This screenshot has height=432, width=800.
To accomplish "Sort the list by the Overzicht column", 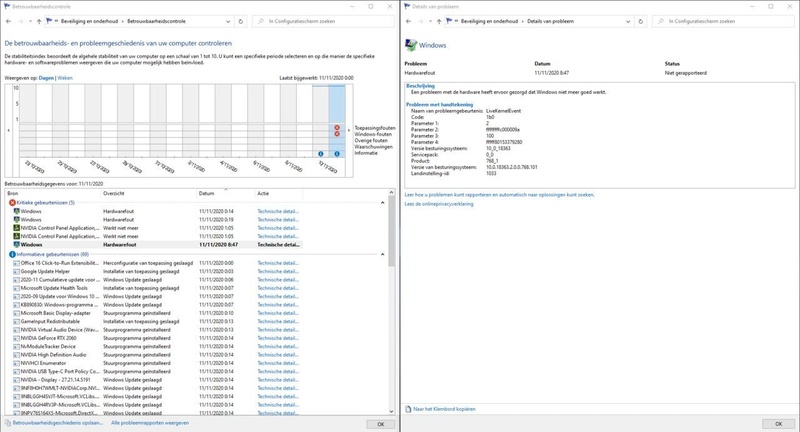I will click(x=149, y=193).
